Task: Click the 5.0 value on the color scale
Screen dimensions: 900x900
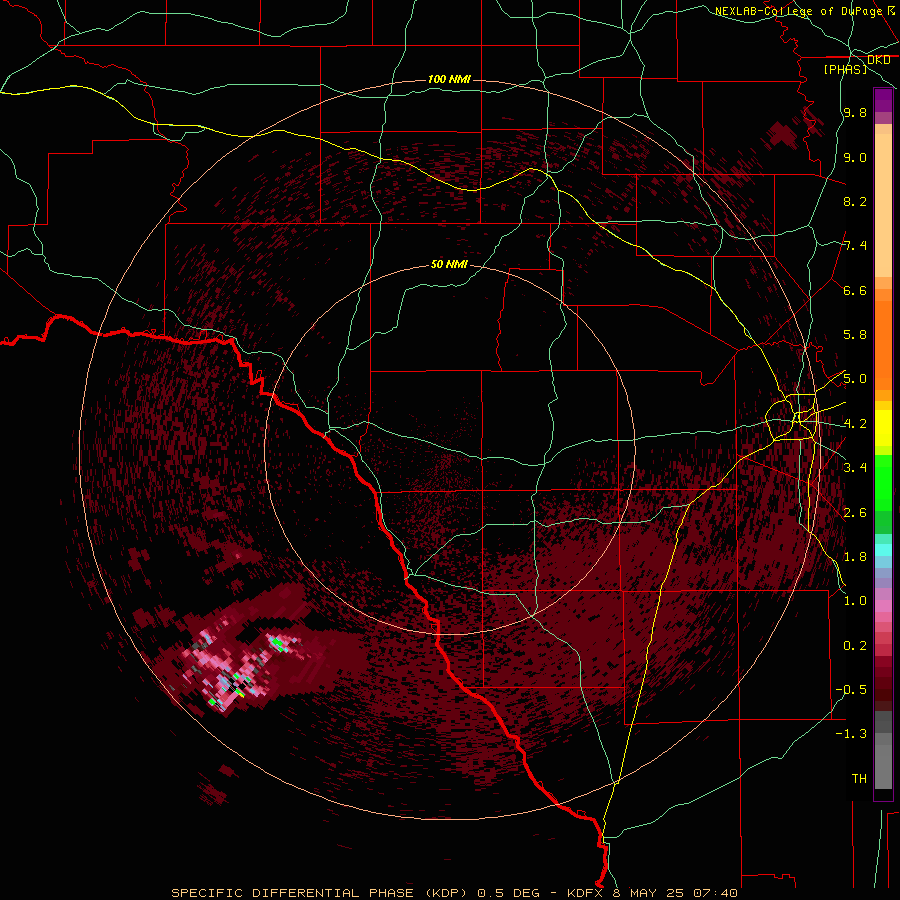Action: coord(855,379)
